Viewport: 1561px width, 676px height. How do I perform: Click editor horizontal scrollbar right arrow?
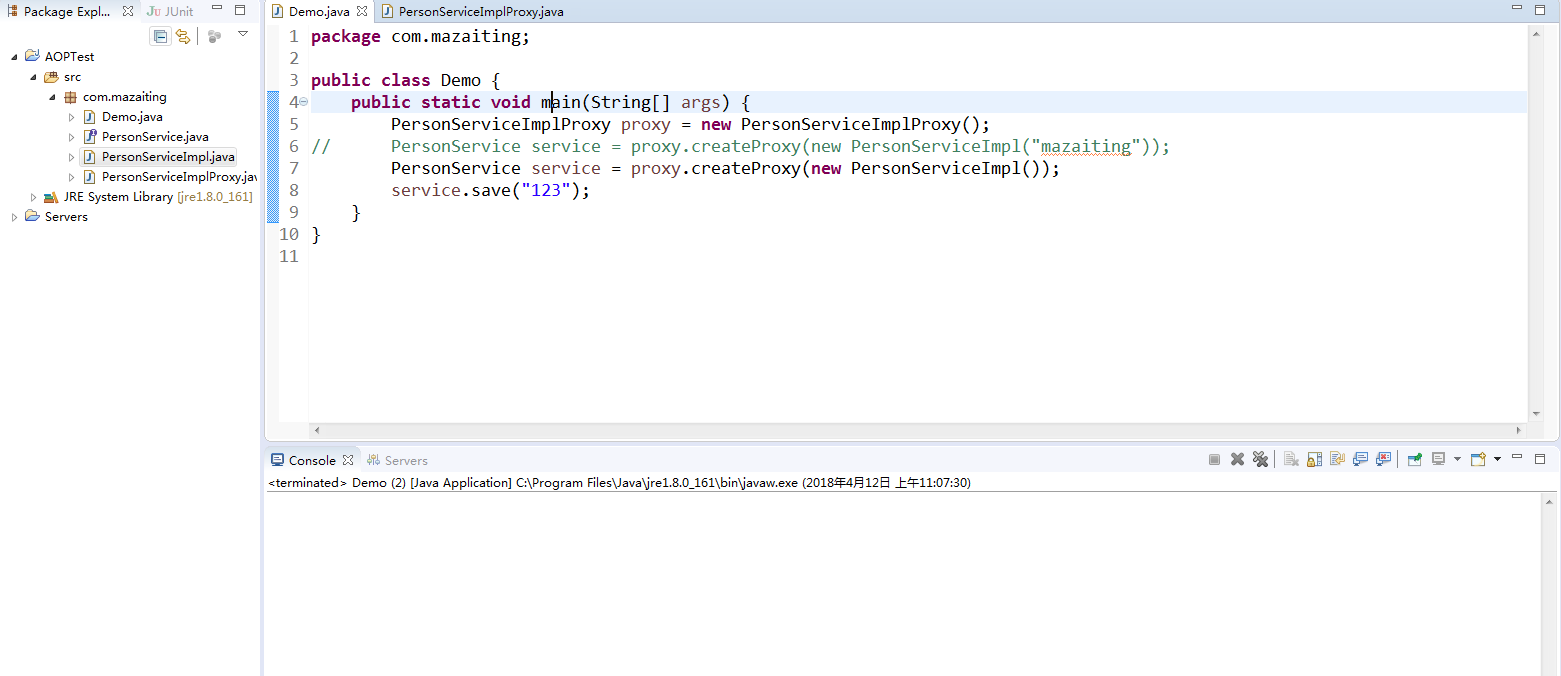[1519, 430]
